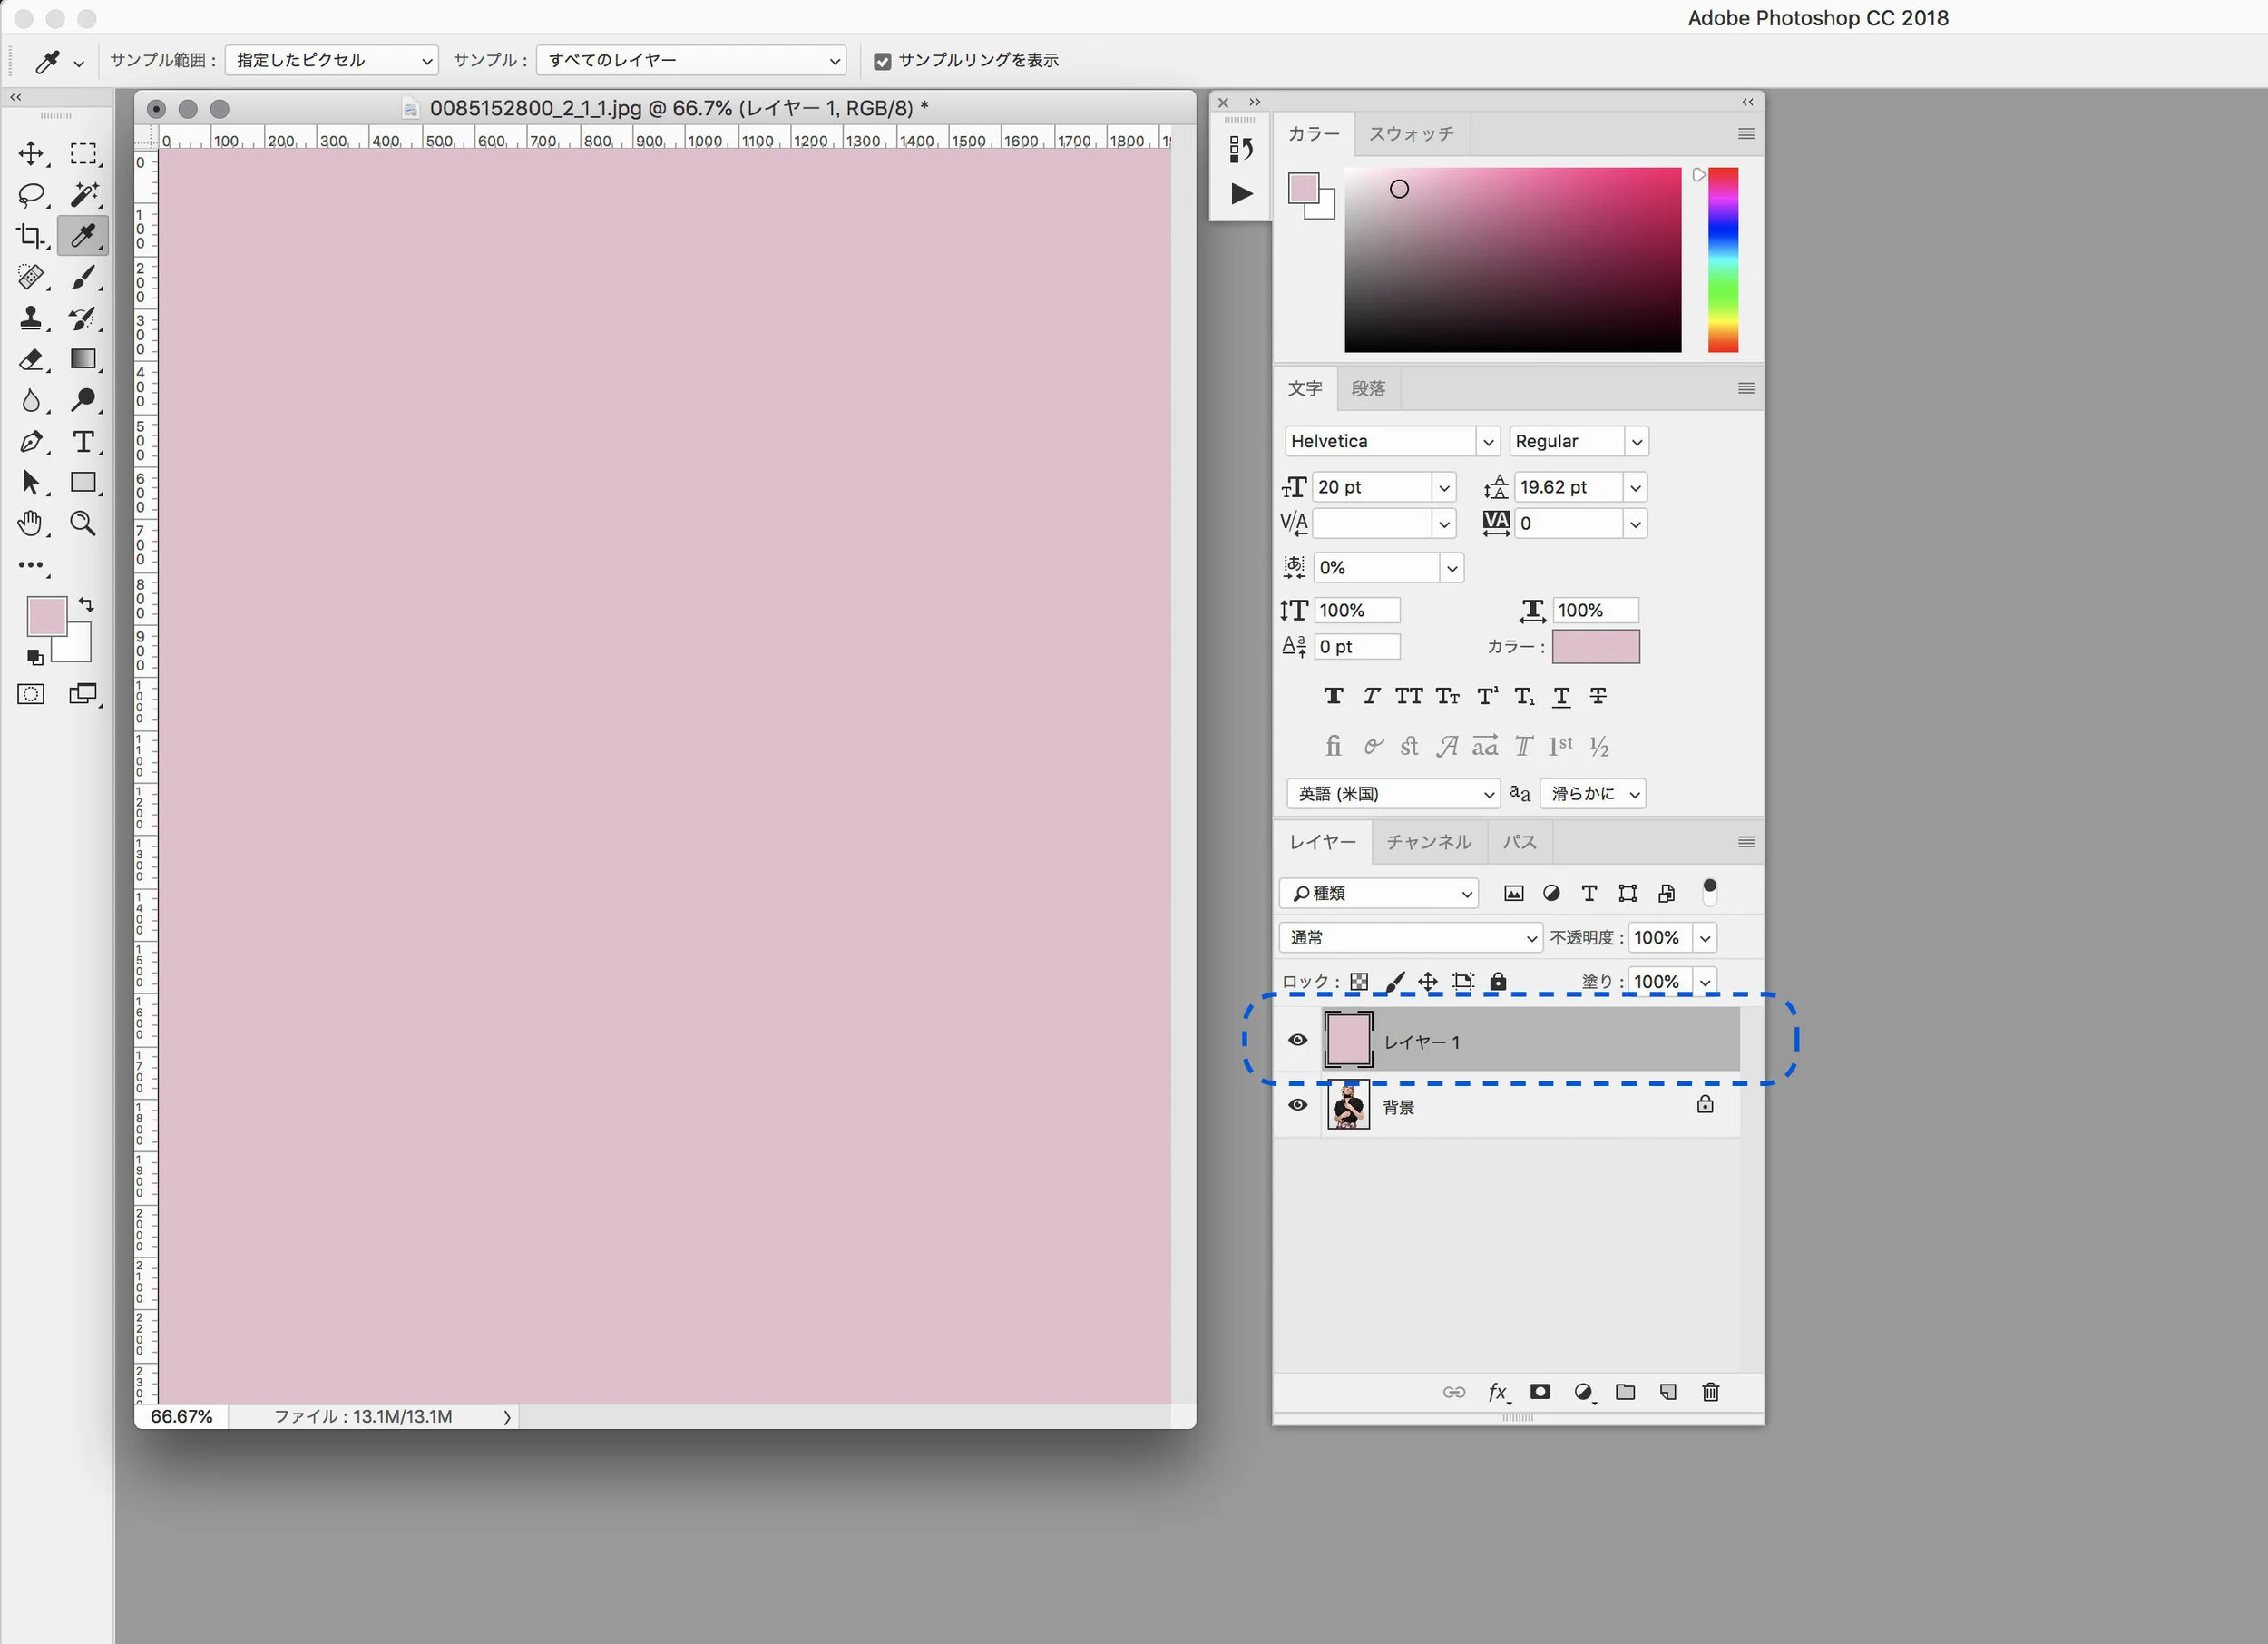Select the Crop tool
This screenshot has height=1644, width=2268.
[x=31, y=235]
